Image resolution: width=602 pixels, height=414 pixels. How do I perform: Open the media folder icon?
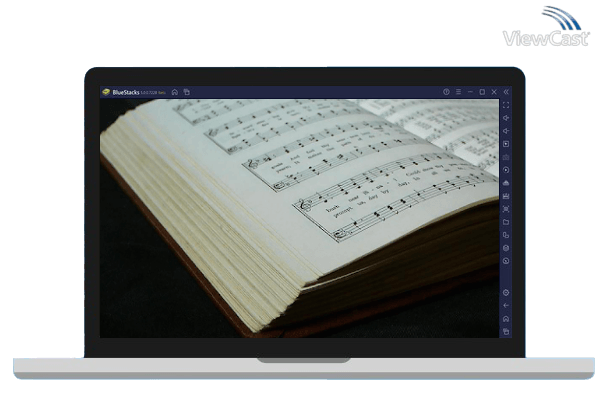pos(506,222)
